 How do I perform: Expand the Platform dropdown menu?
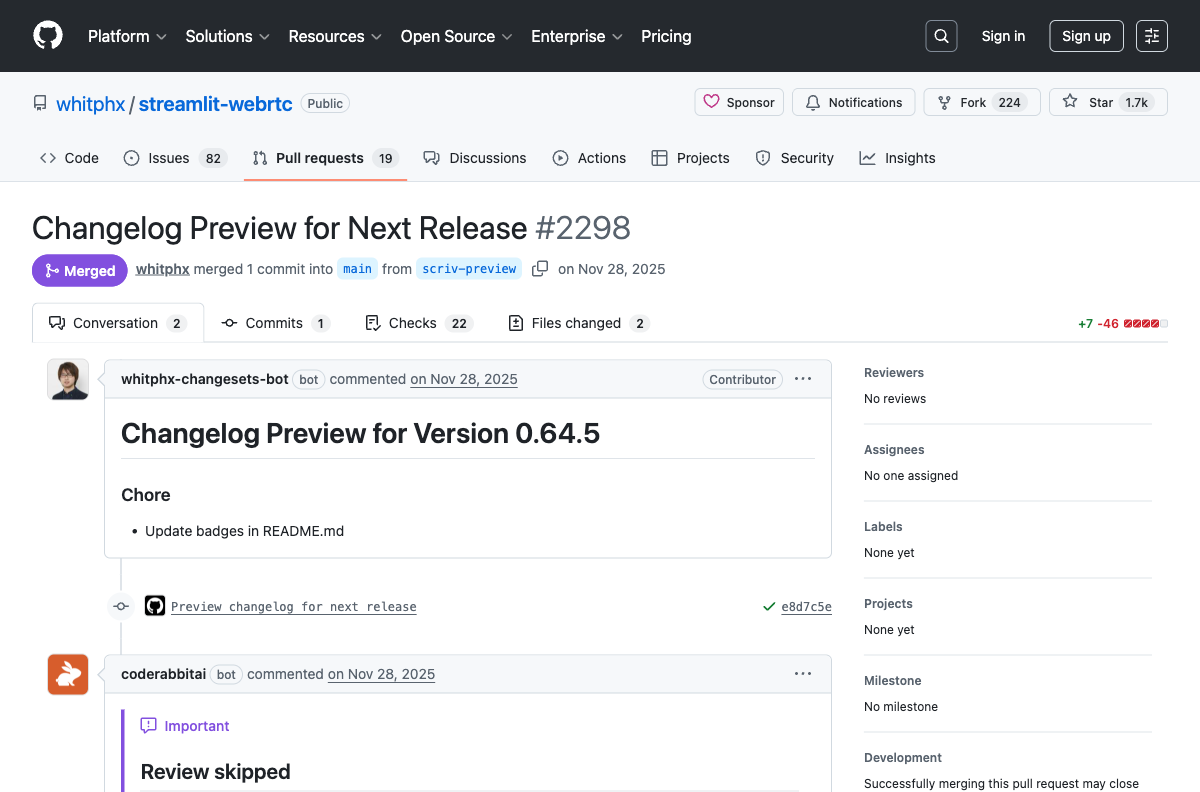[x=127, y=36]
